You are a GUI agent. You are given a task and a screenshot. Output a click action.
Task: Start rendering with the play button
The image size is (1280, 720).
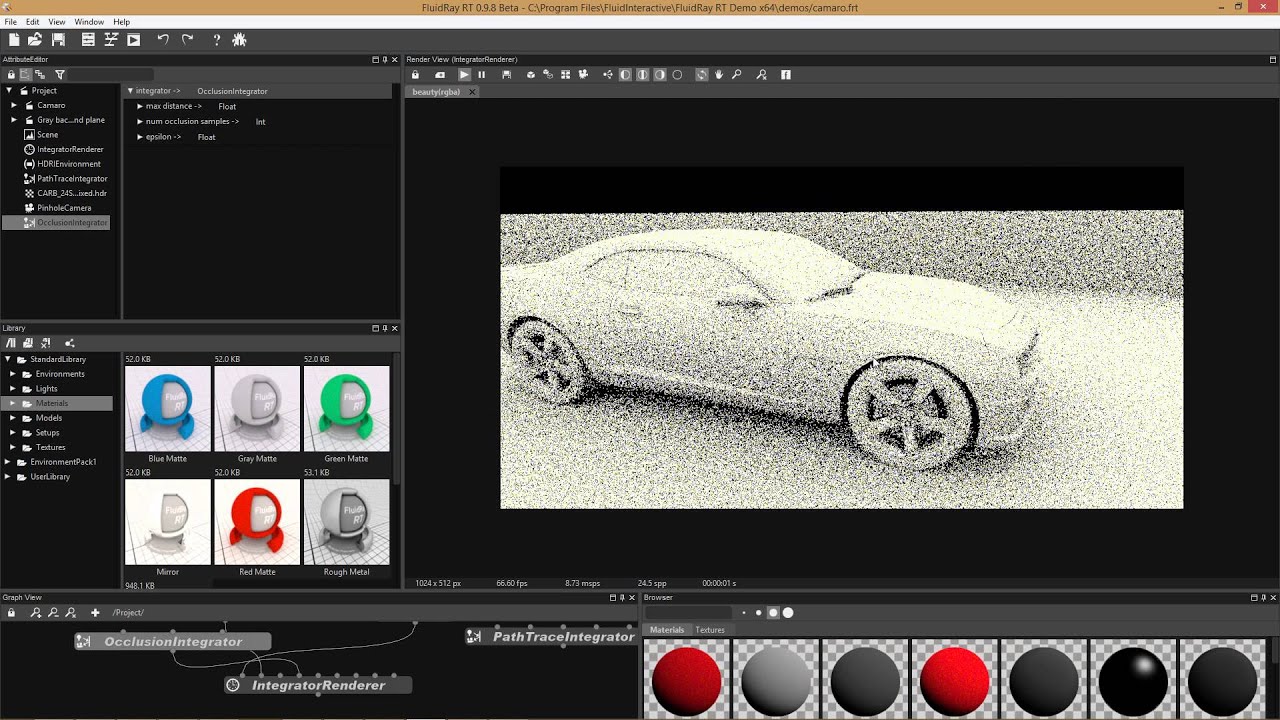(x=464, y=75)
